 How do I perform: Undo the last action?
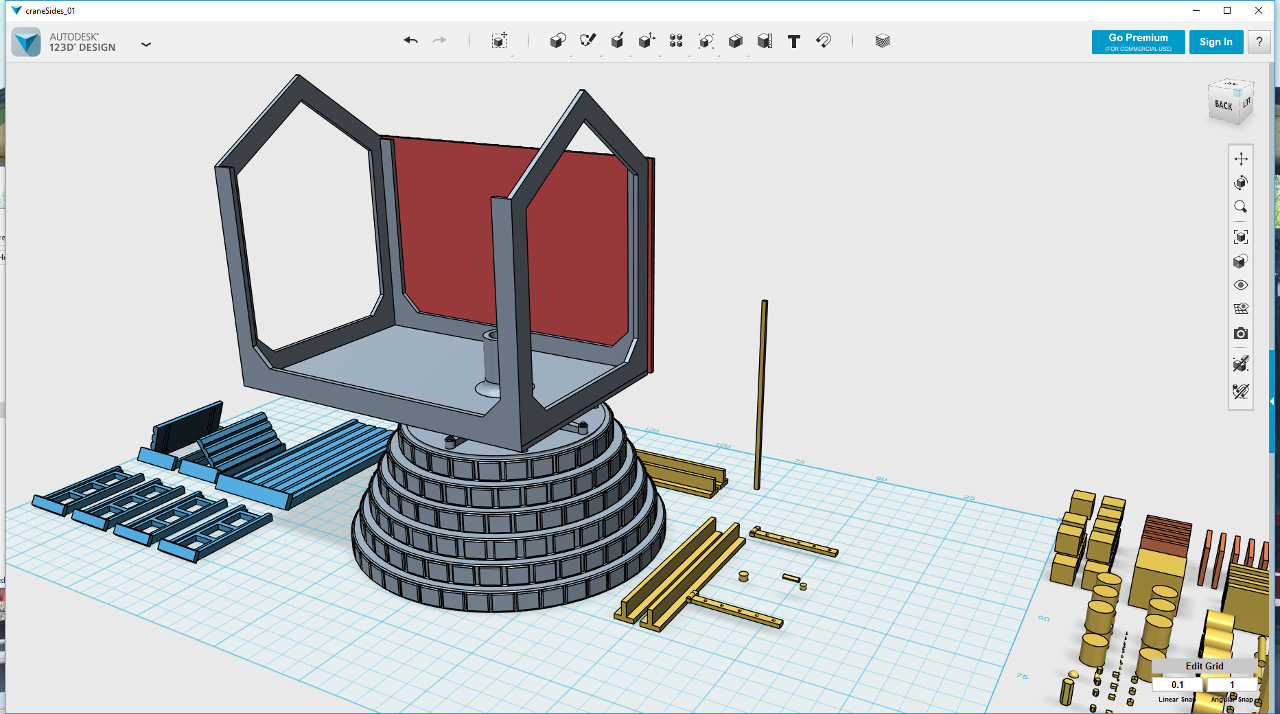click(411, 41)
